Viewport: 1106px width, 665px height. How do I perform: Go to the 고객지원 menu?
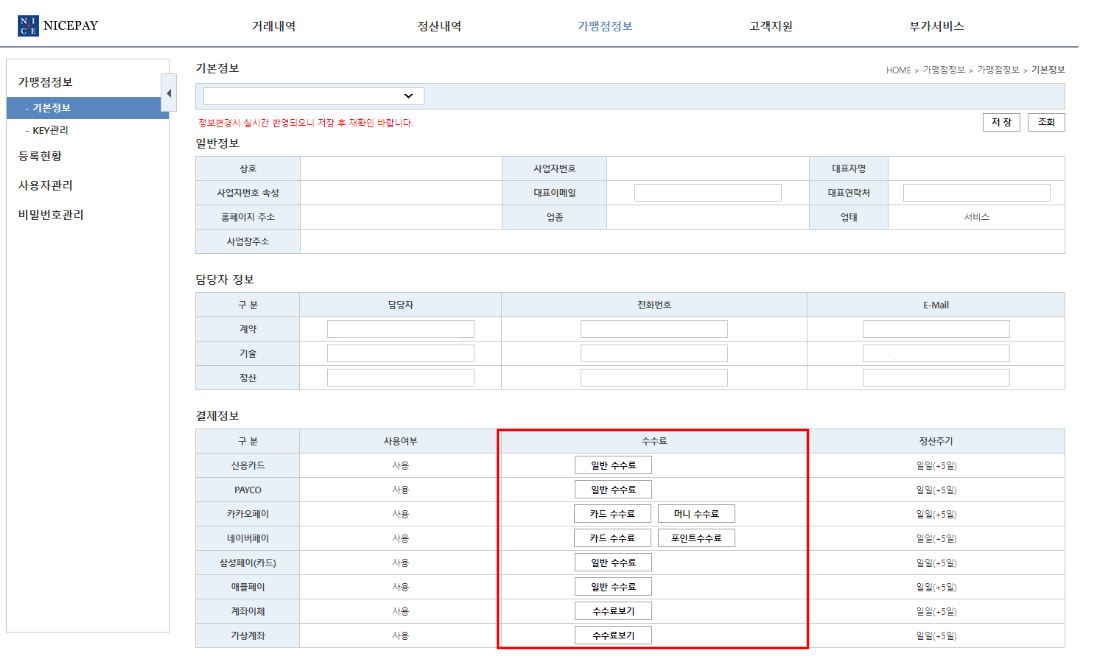(x=770, y=25)
